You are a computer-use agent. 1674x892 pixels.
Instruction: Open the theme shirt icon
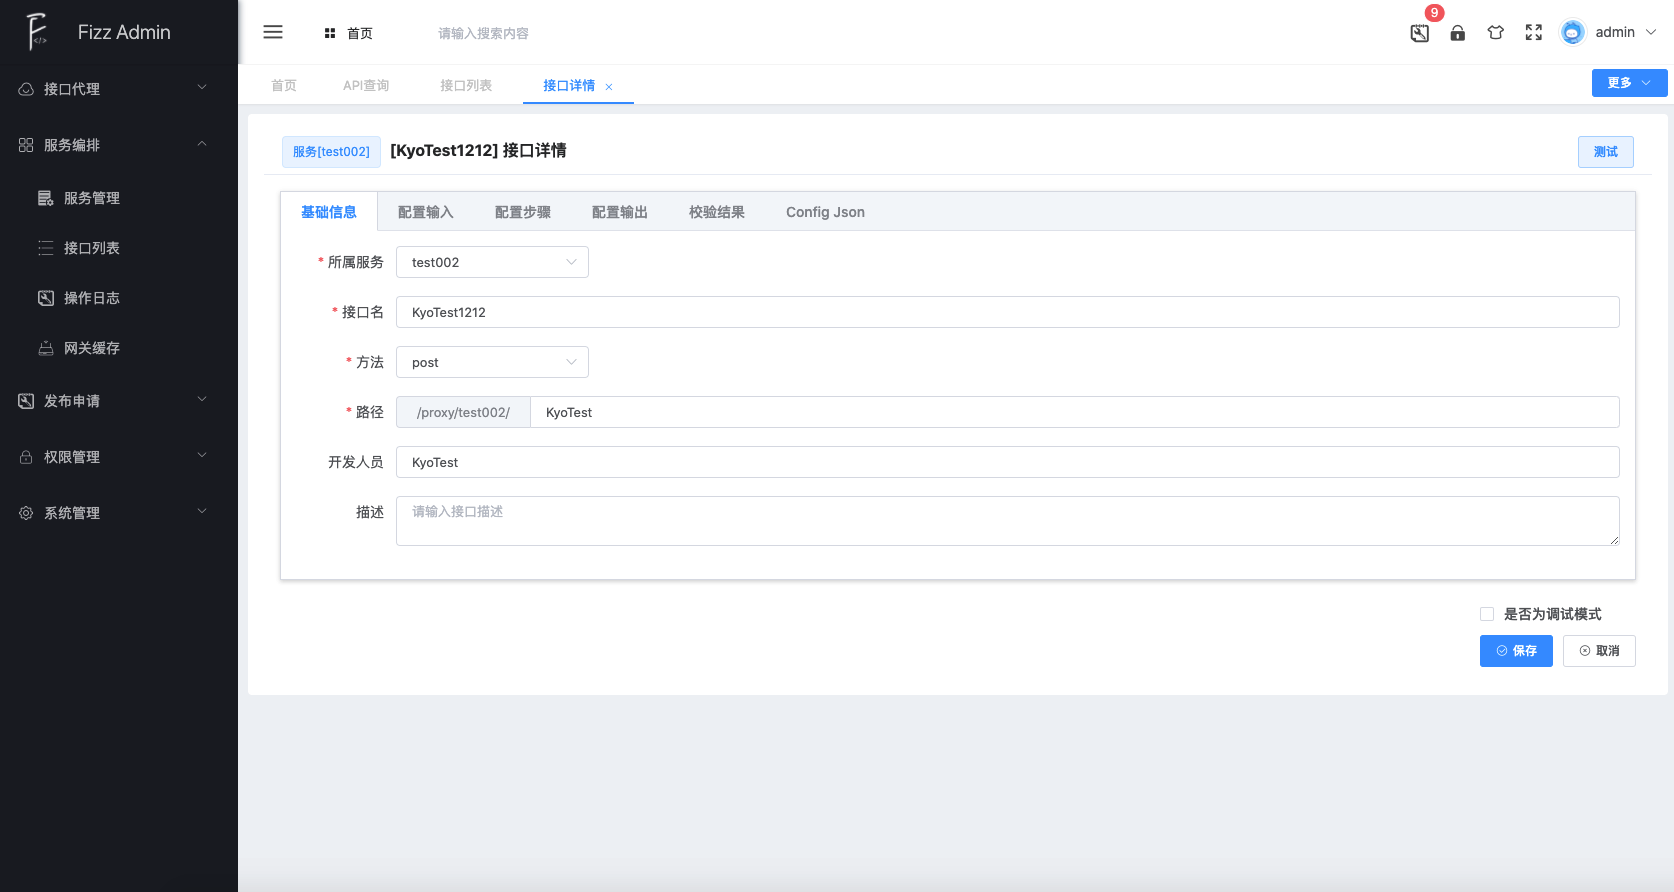click(1496, 33)
